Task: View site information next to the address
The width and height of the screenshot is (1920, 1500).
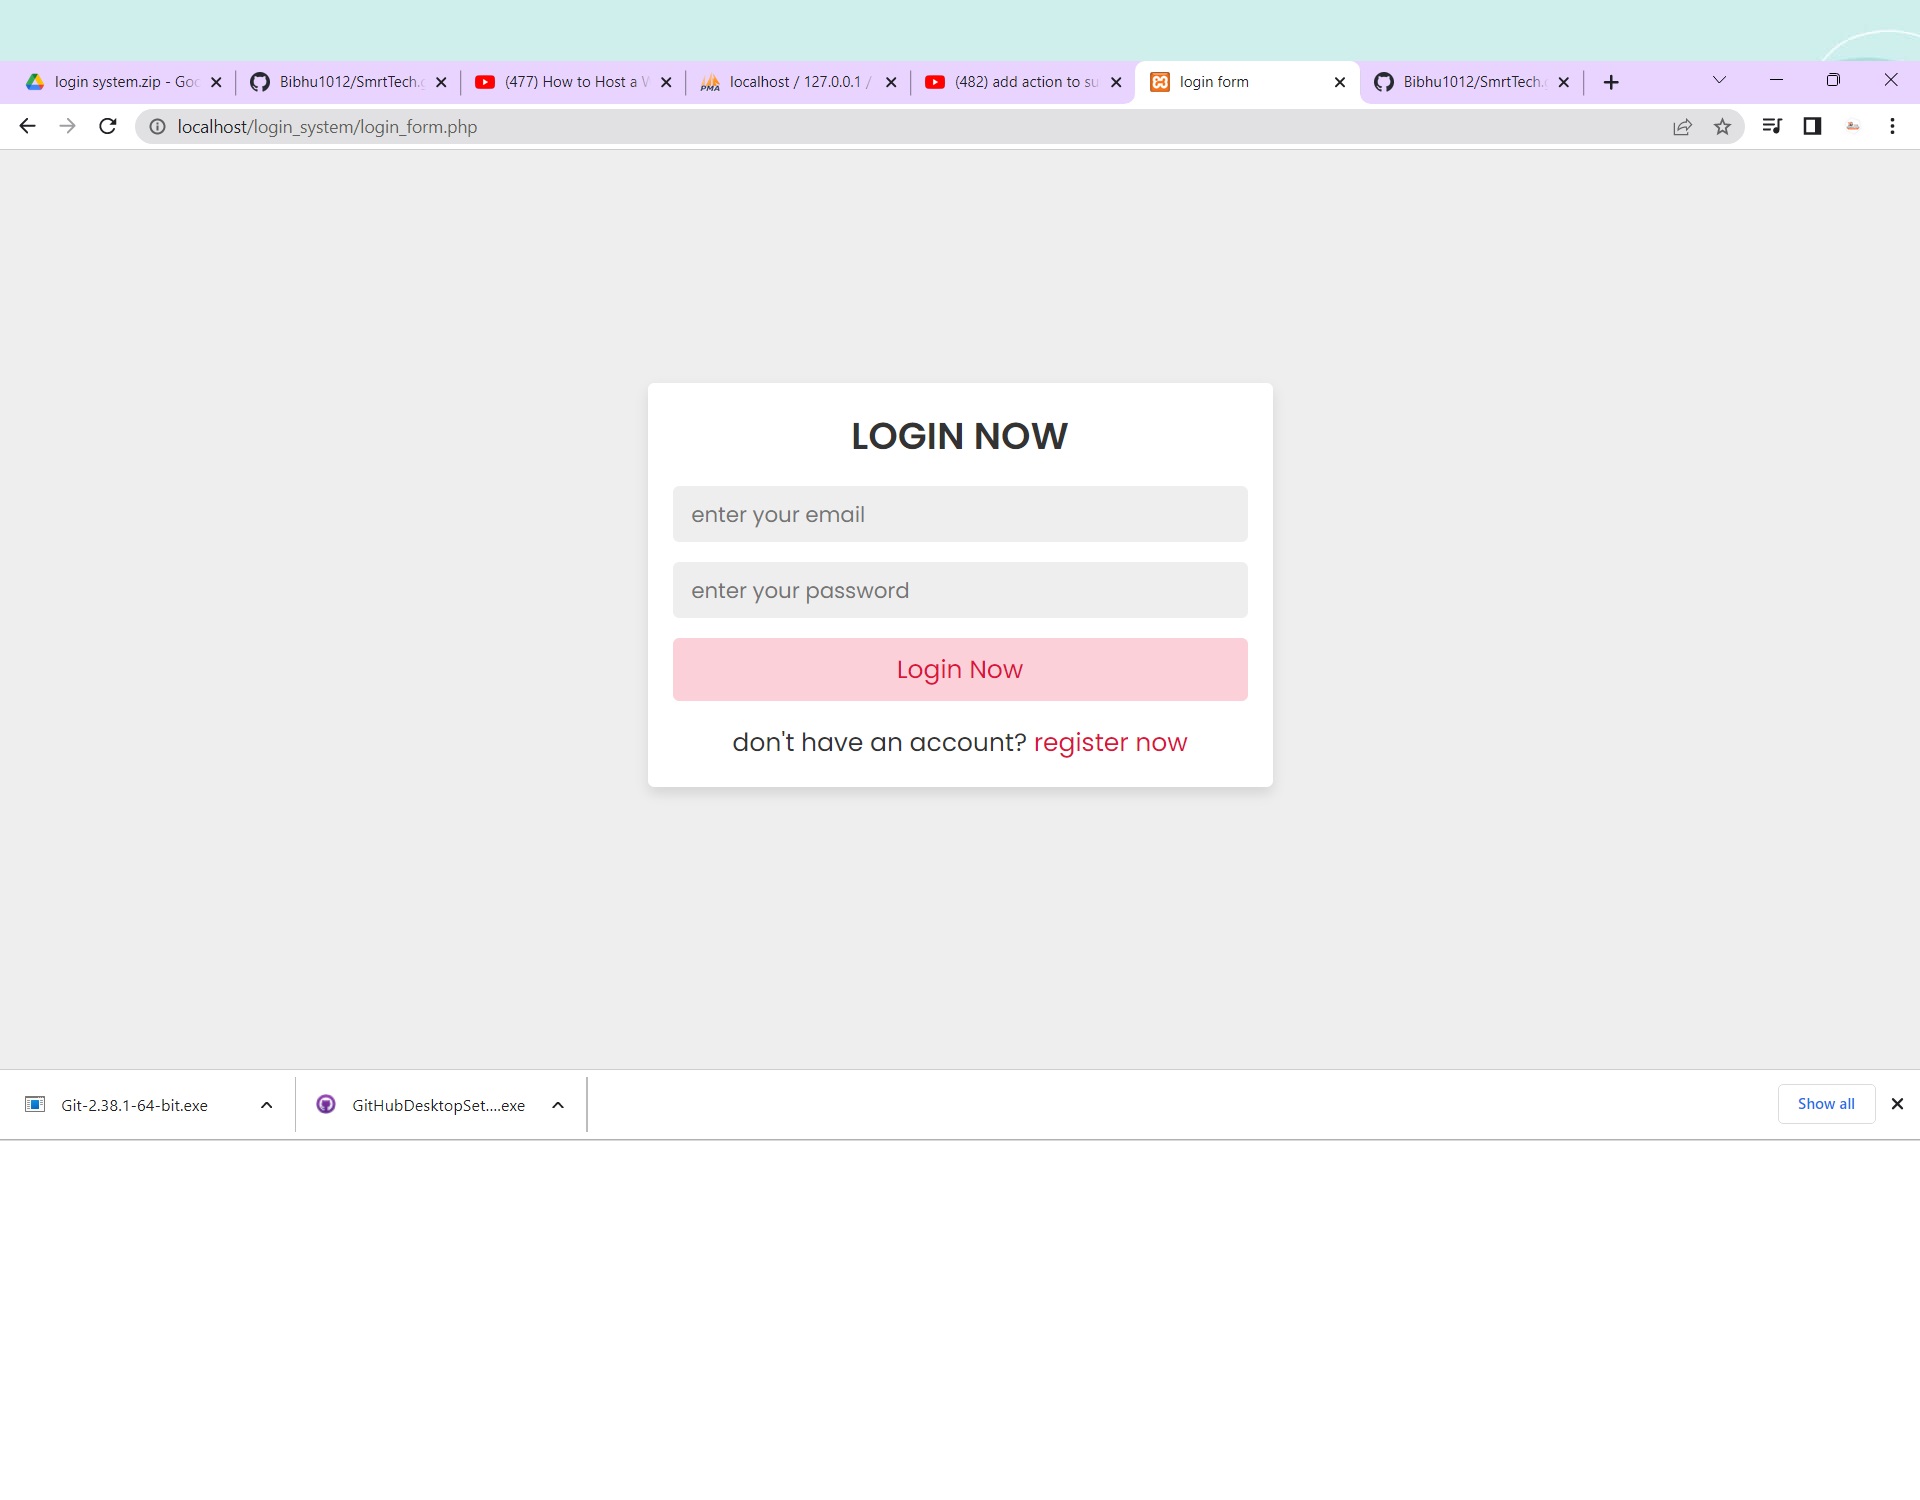Action: (158, 126)
